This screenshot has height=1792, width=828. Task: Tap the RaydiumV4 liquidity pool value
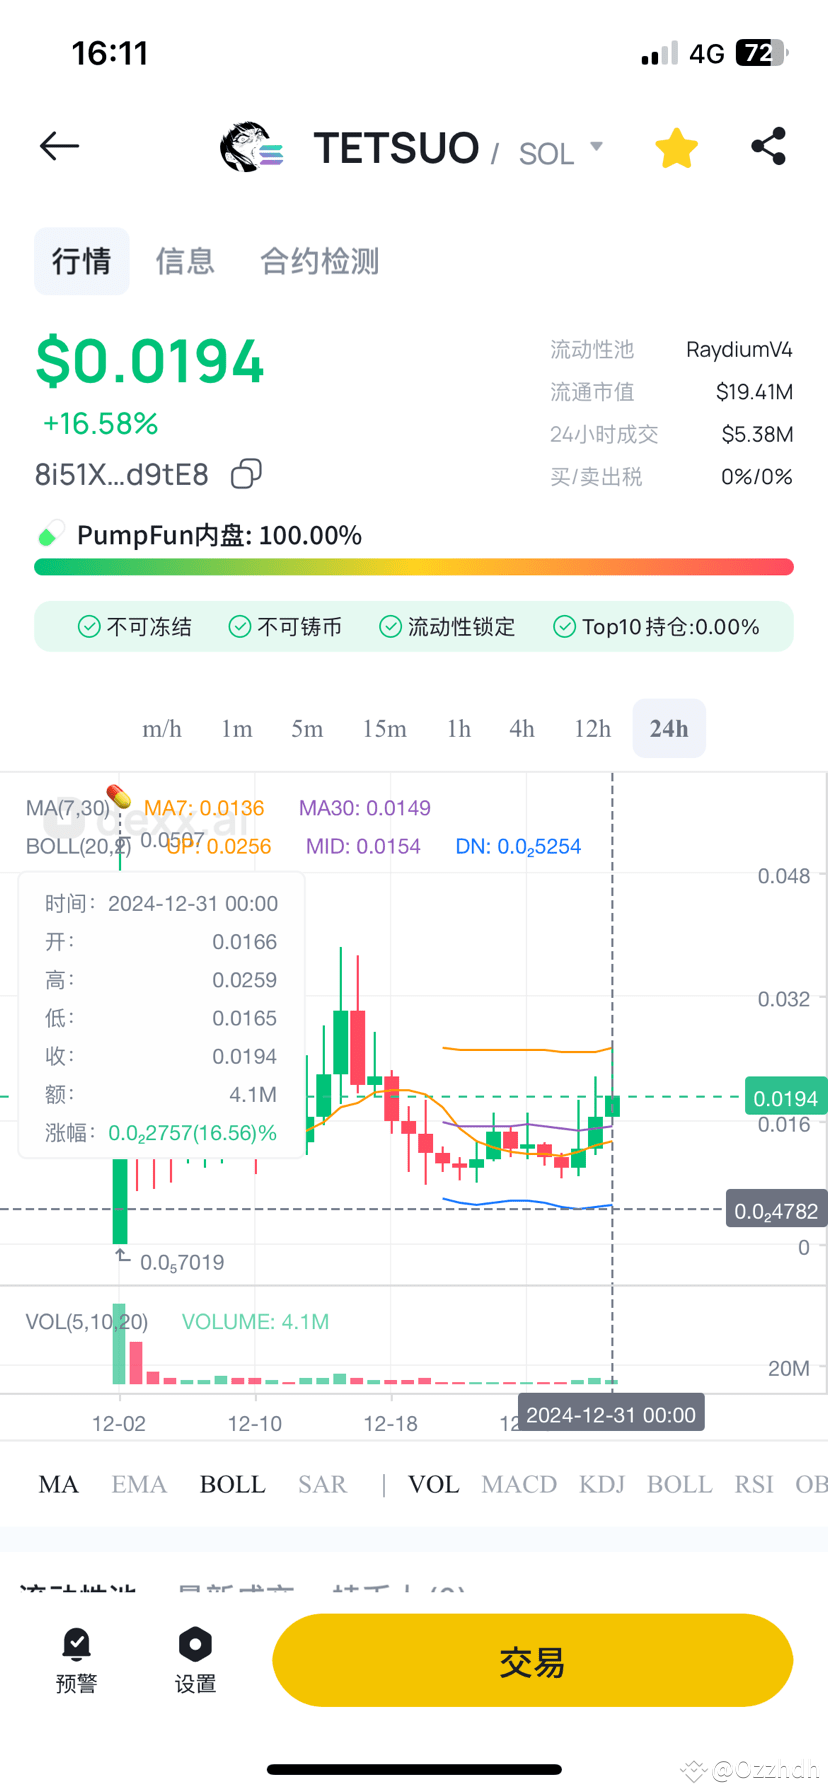tap(739, 350)
